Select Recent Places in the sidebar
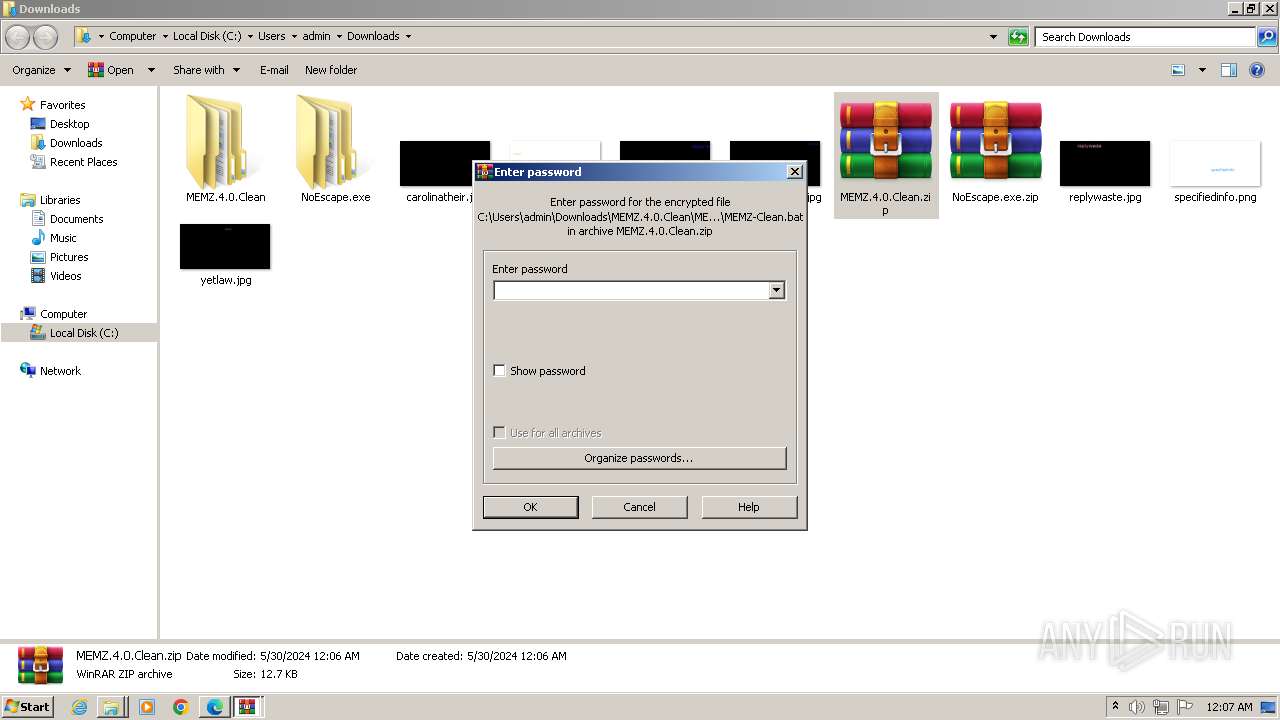 [x=84, y=162]
